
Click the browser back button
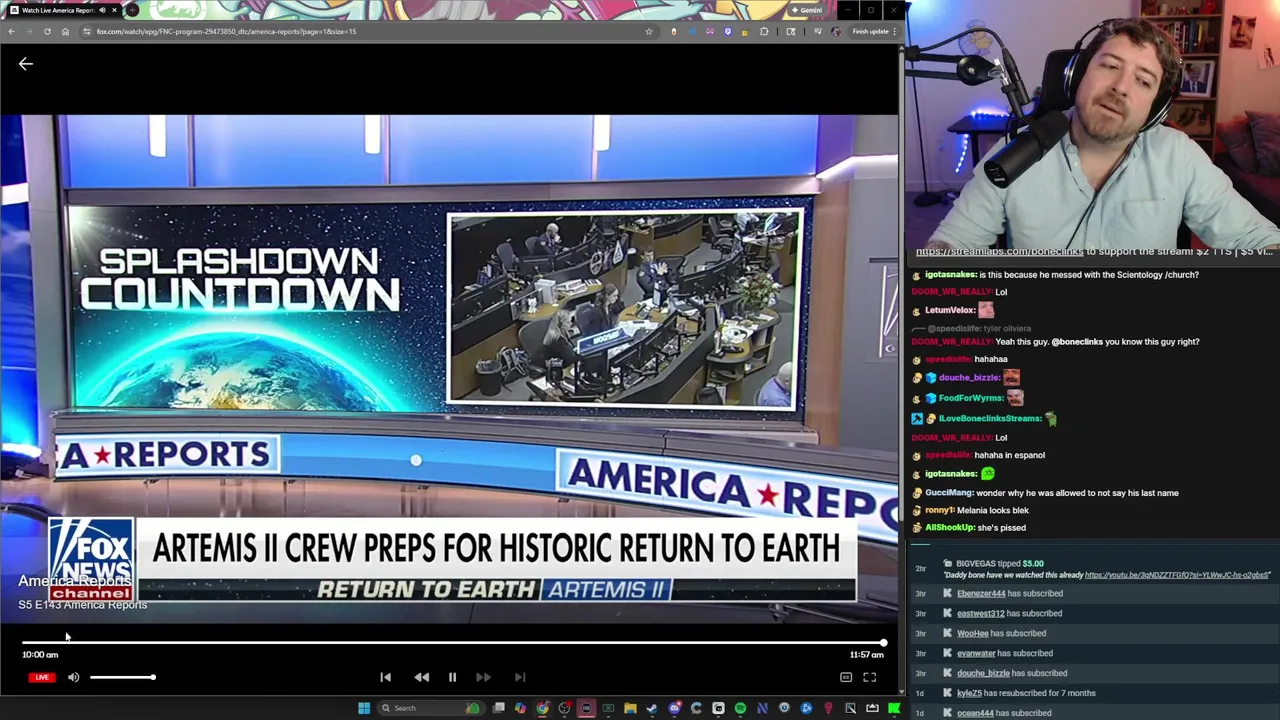pos(11,31)
